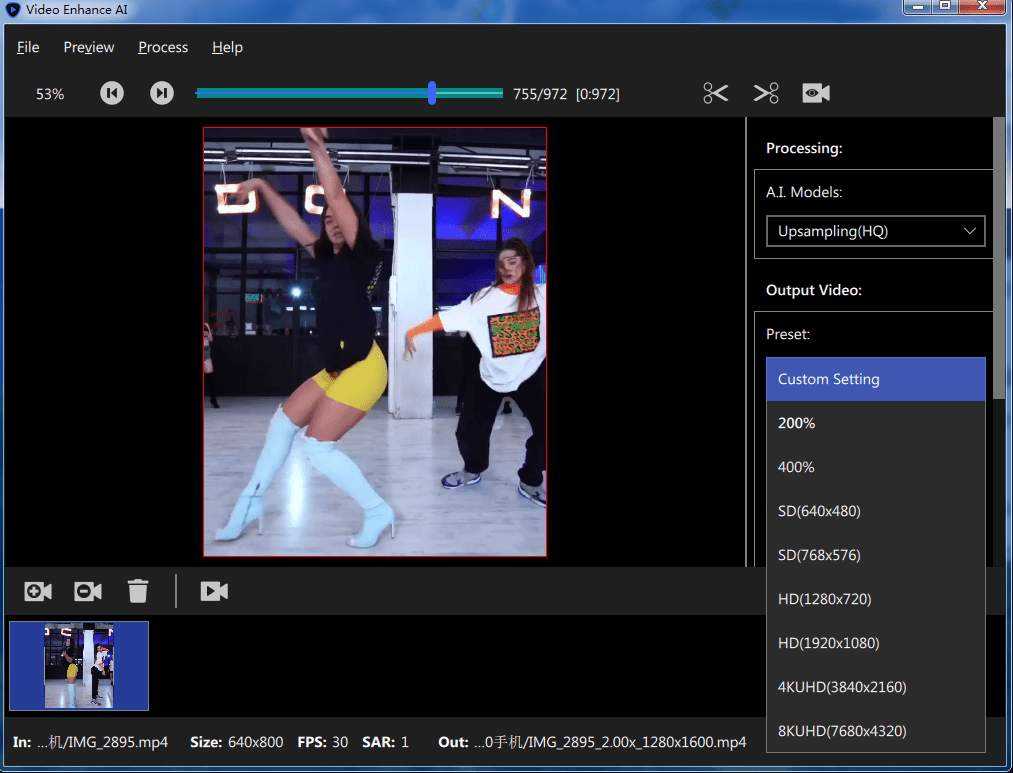Viewport: 1013px width, 773px height.
Task: Open preview with camera eye icon
Action: tap(816, 93)
